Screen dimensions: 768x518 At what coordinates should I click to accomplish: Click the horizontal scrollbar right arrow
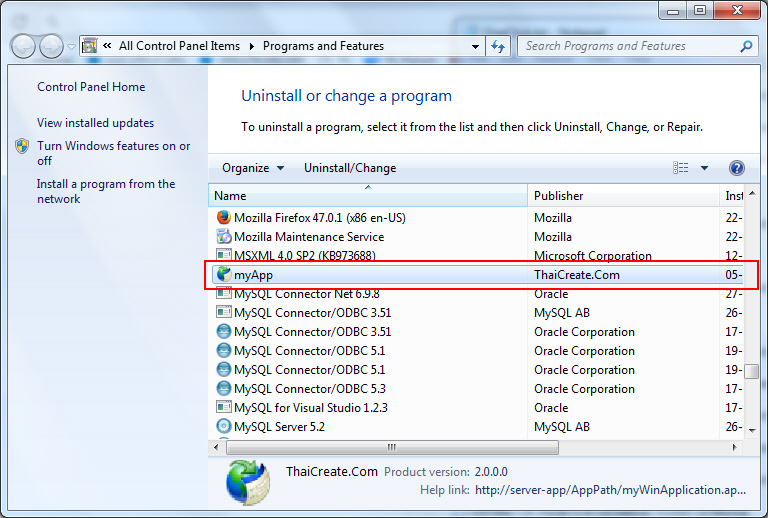[734, 447]
